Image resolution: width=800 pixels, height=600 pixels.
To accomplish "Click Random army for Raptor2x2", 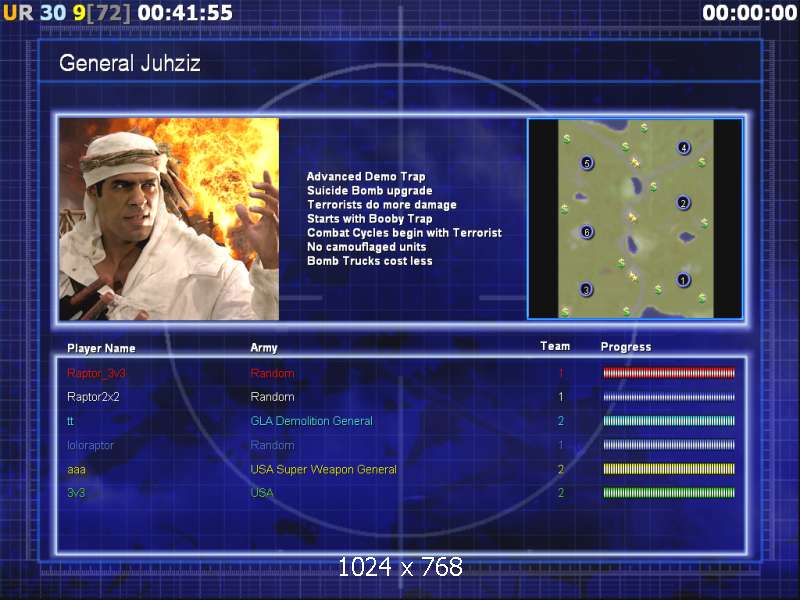I will 272,397.
